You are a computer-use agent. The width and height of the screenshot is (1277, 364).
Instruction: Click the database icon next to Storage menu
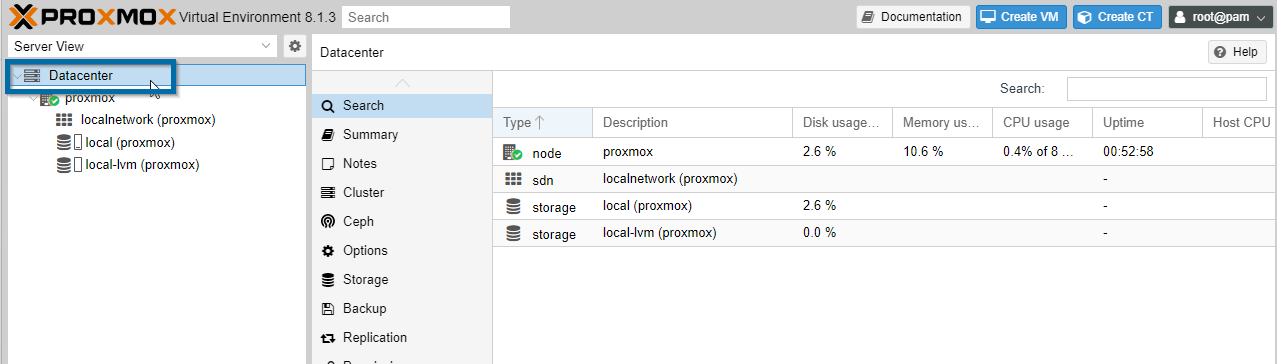tap(327, 279)
